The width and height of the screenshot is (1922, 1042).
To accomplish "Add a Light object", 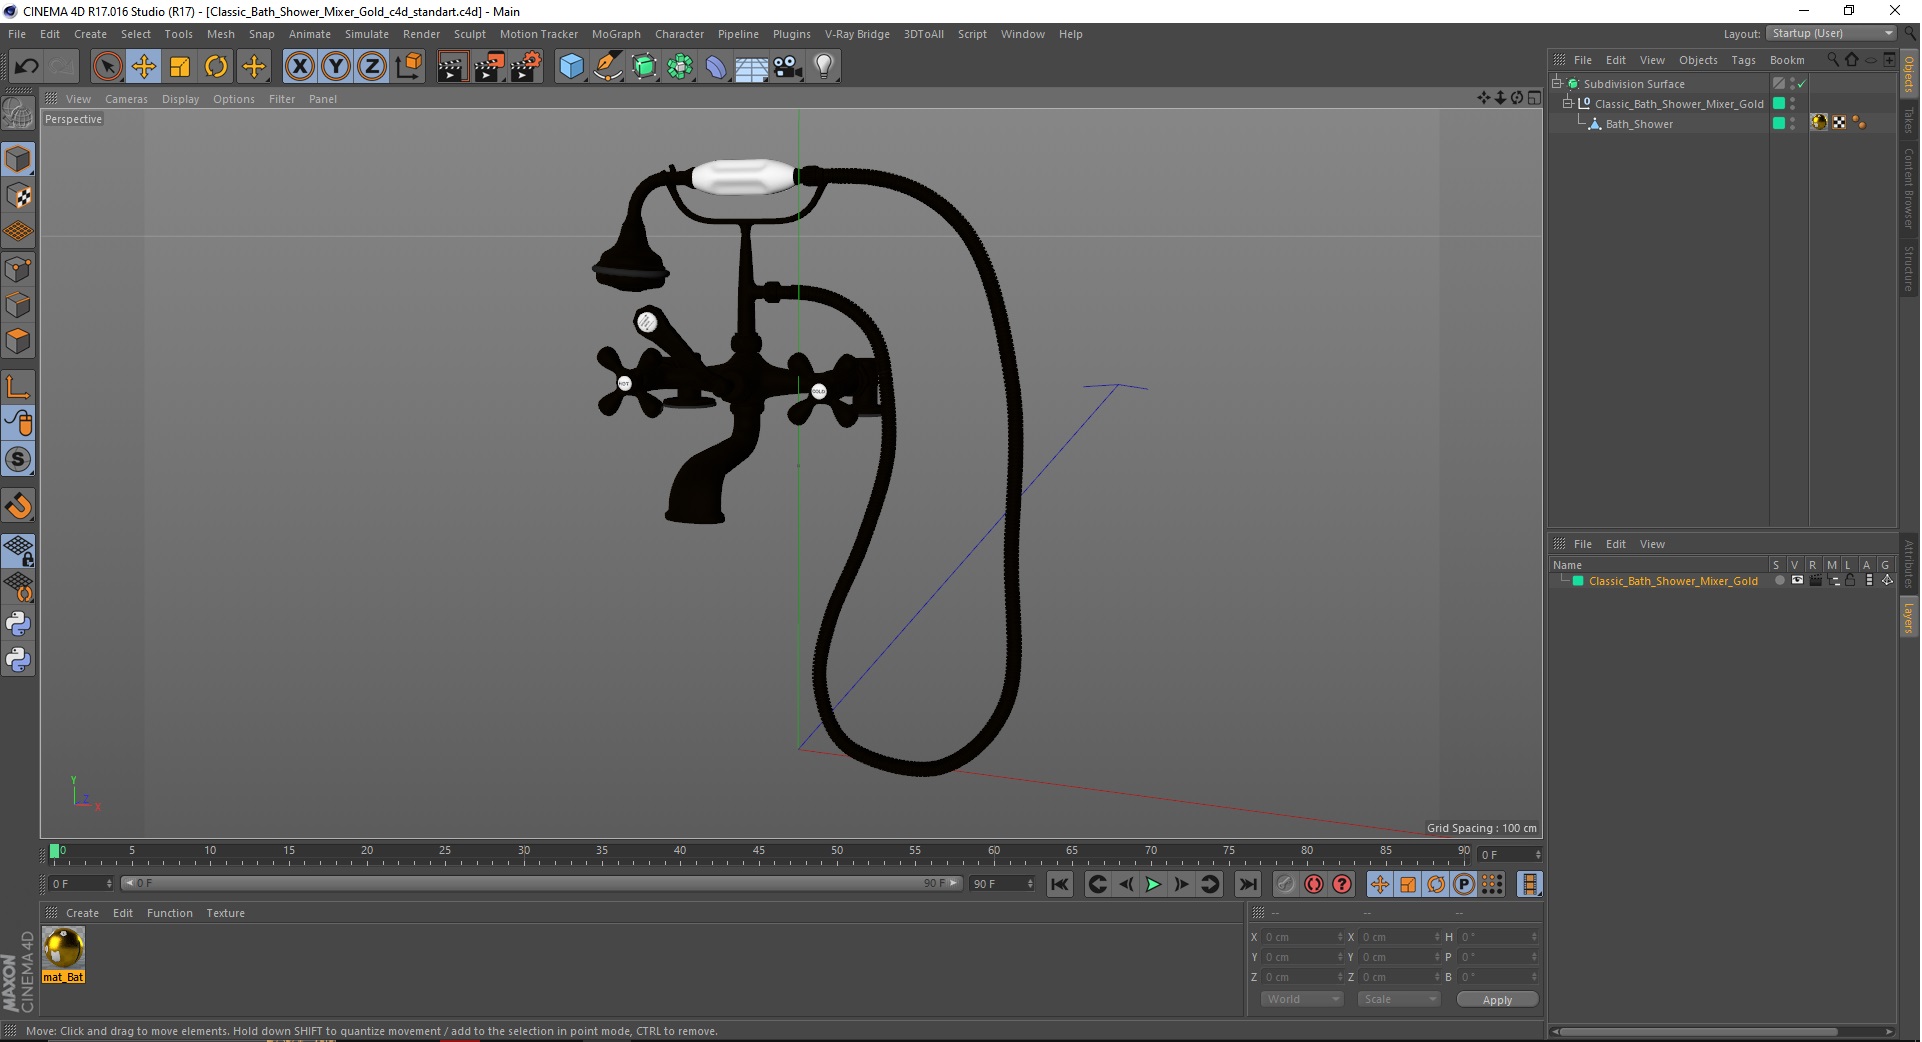I will [824, 67].
